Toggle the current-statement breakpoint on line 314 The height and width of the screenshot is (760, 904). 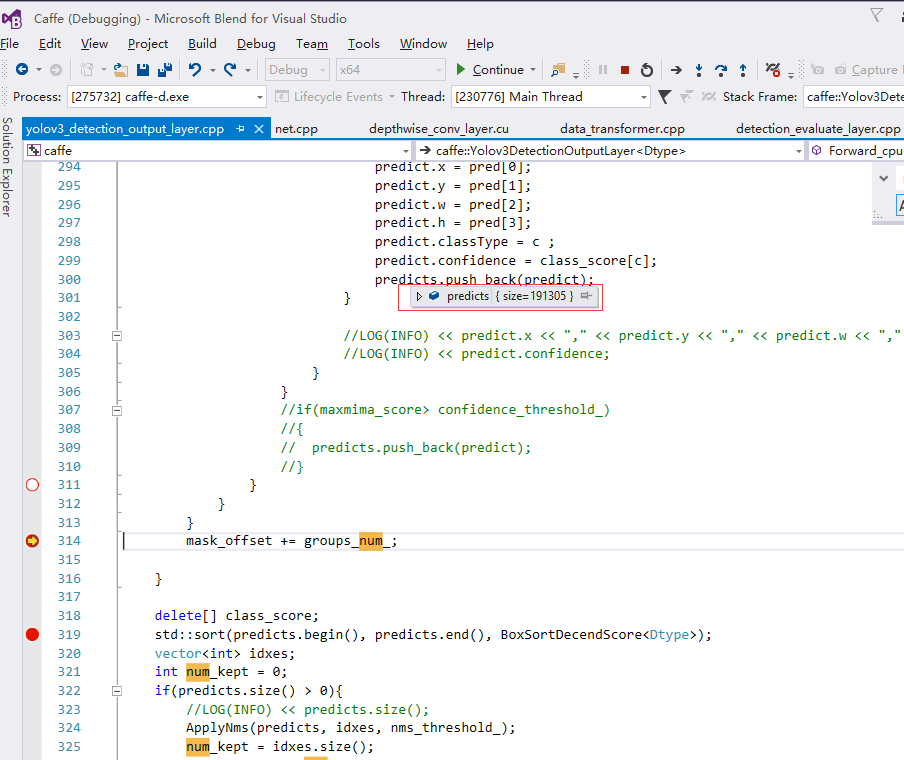(32, 541)
